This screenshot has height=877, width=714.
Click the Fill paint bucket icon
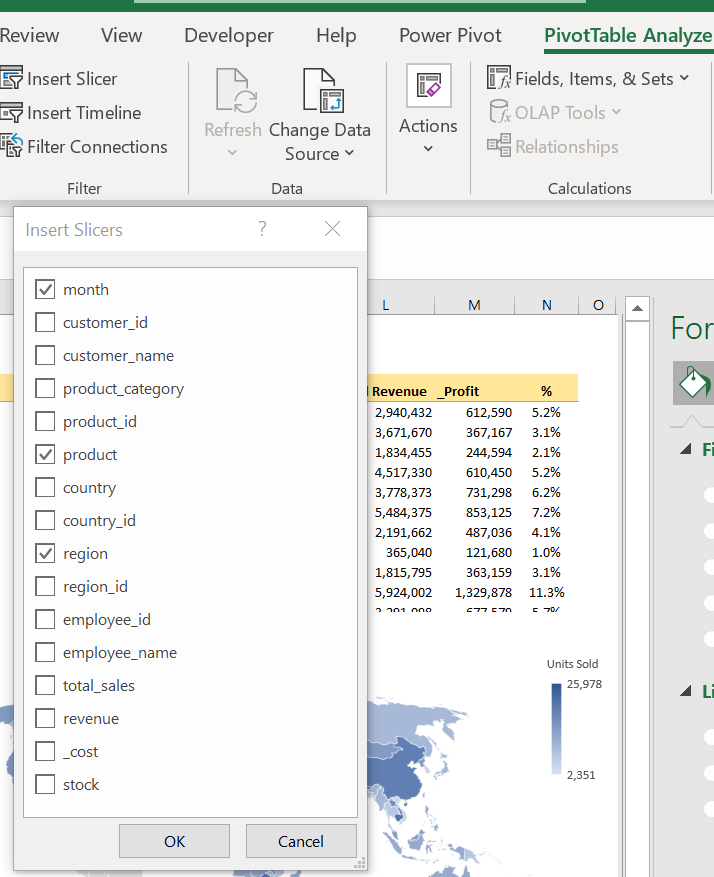click(693, 382)
